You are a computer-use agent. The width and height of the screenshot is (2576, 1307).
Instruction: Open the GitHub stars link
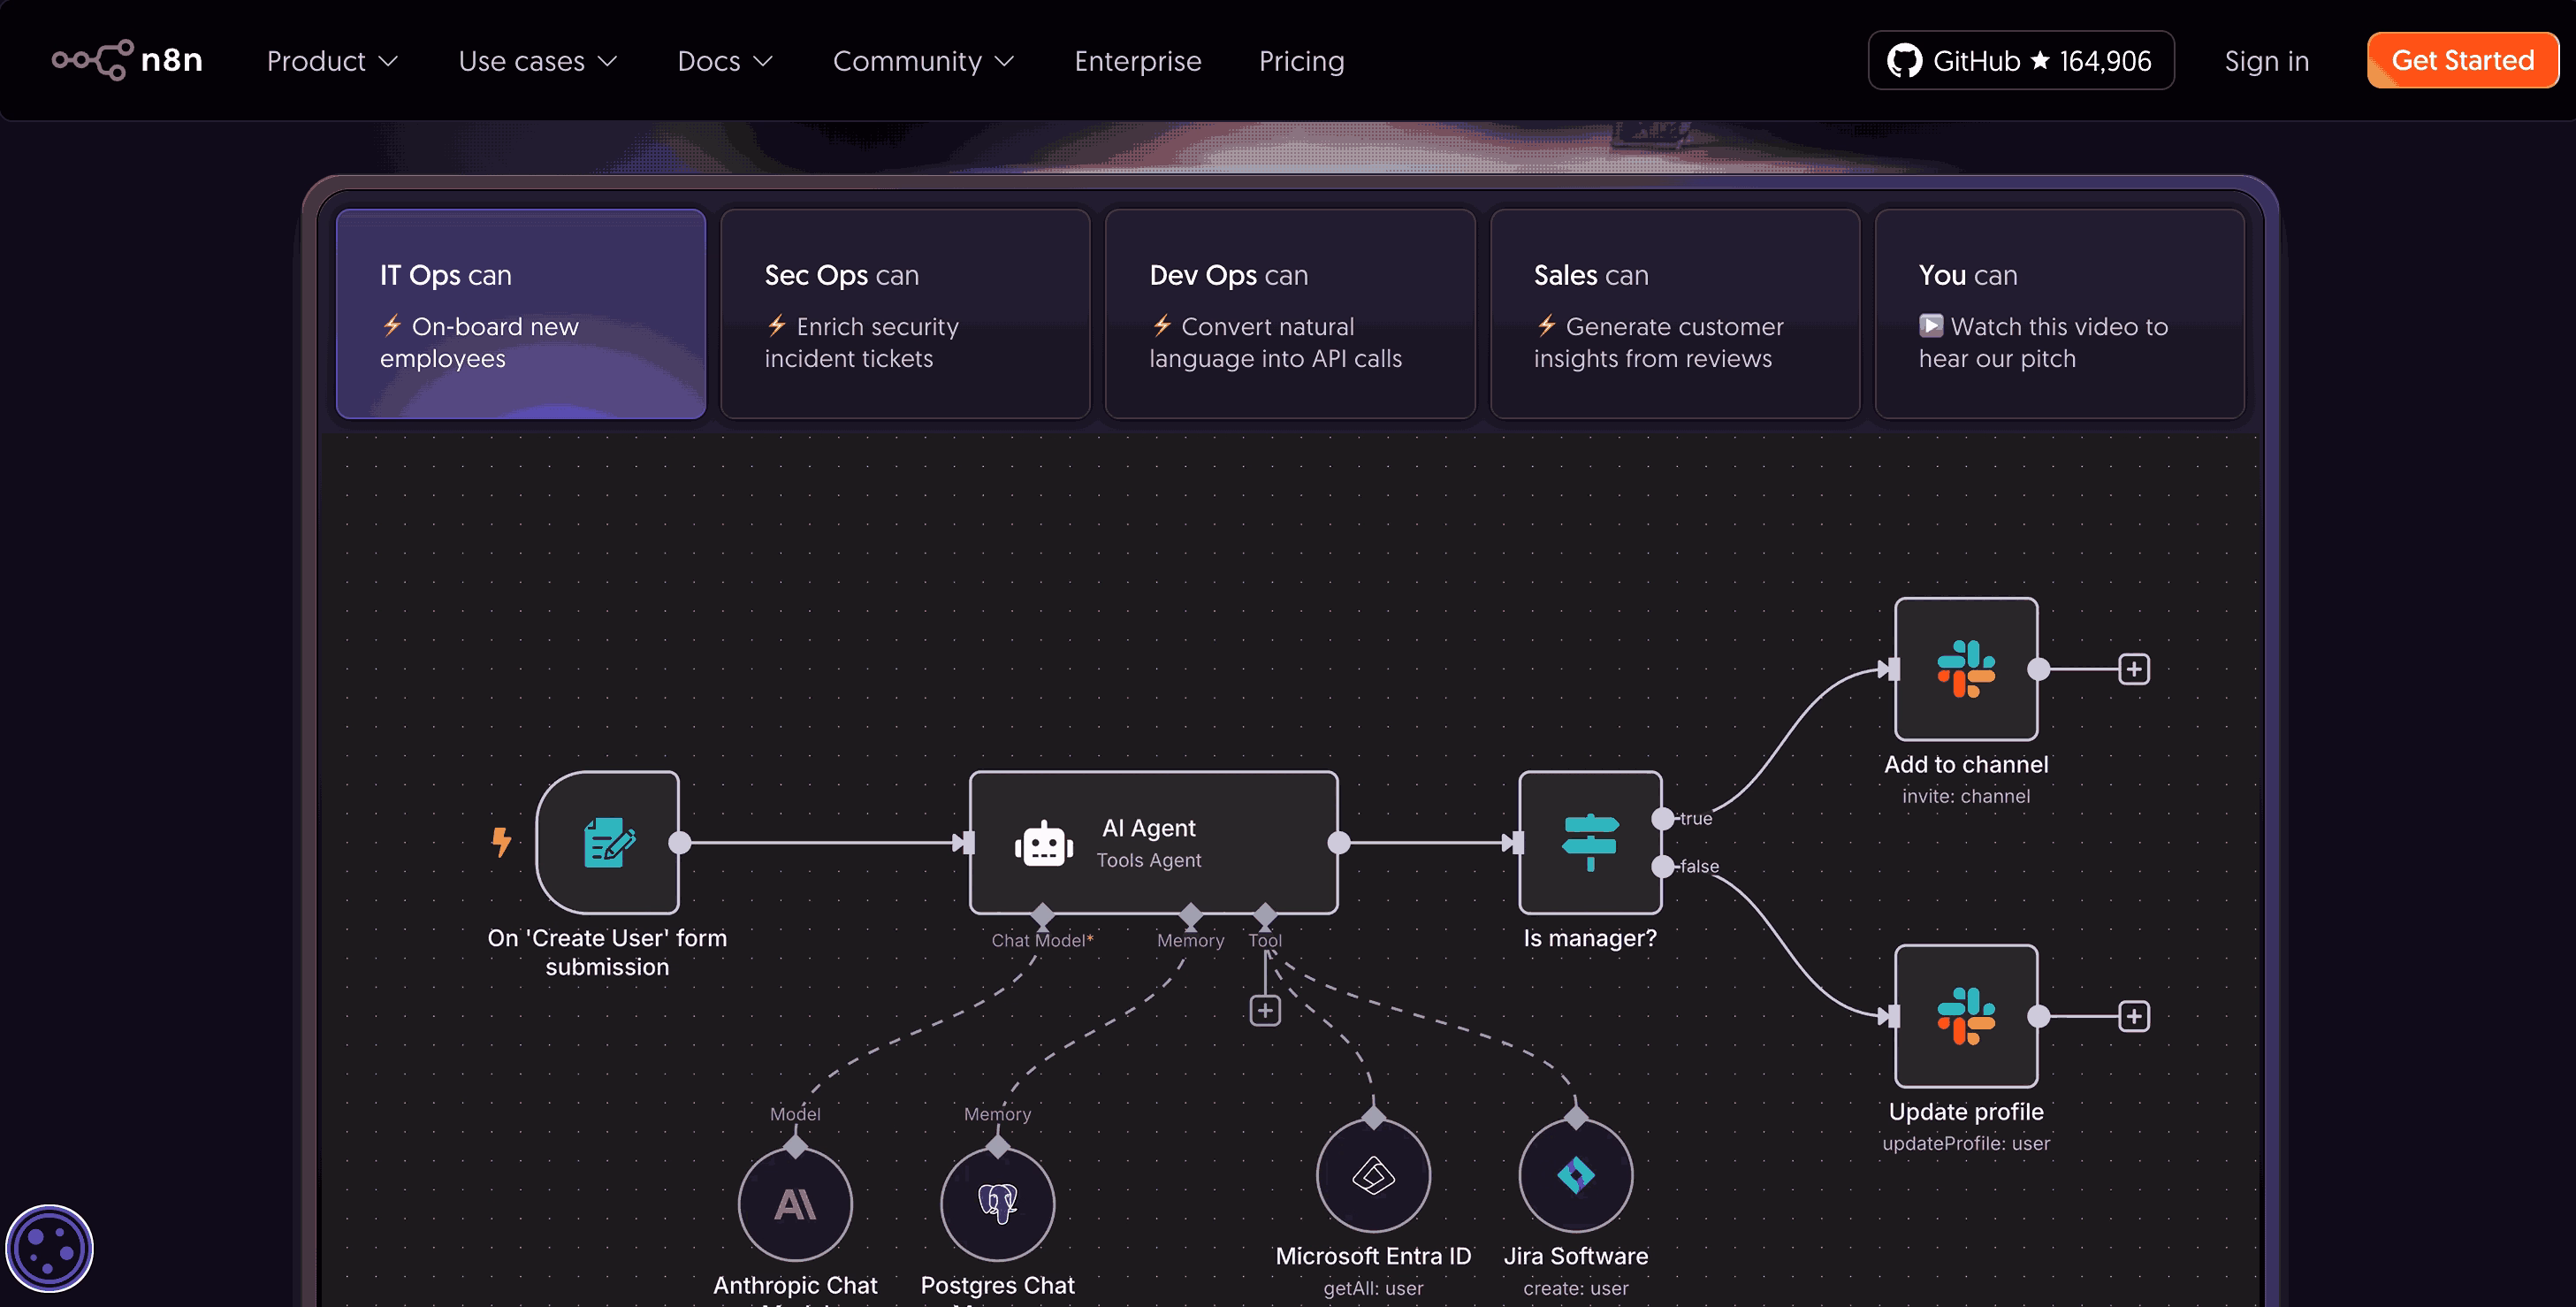pyautogui.click(x=2020, y=61)
